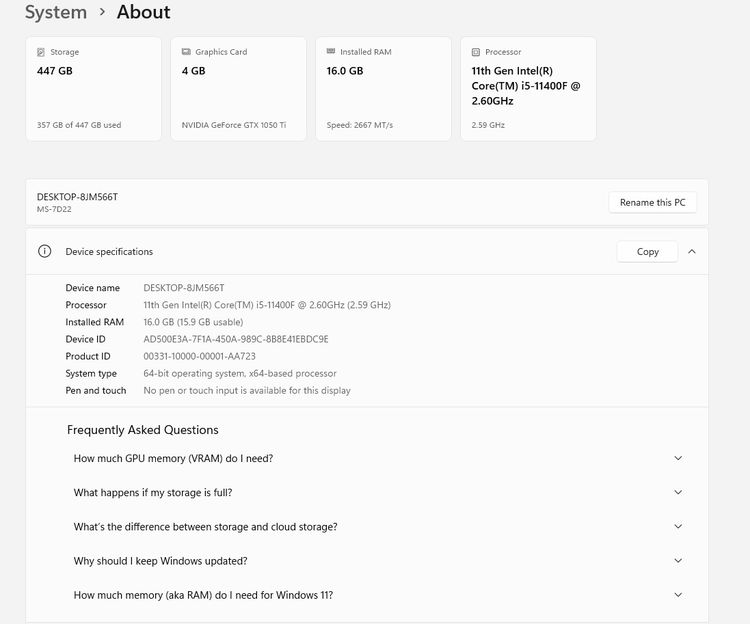
Task: Click the Graphics Card icon
Action: click(185, 52)
